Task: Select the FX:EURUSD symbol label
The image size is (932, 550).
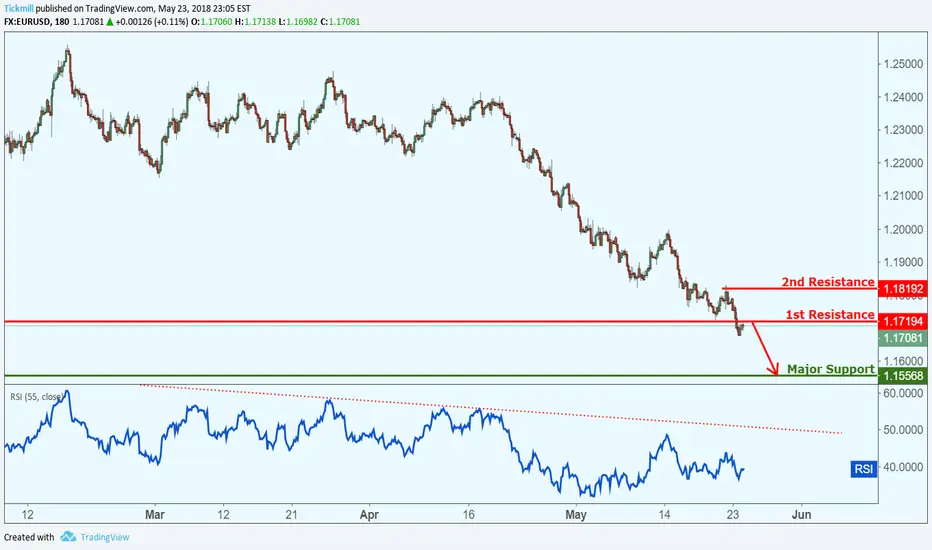Action: click(x=27, y=21)
